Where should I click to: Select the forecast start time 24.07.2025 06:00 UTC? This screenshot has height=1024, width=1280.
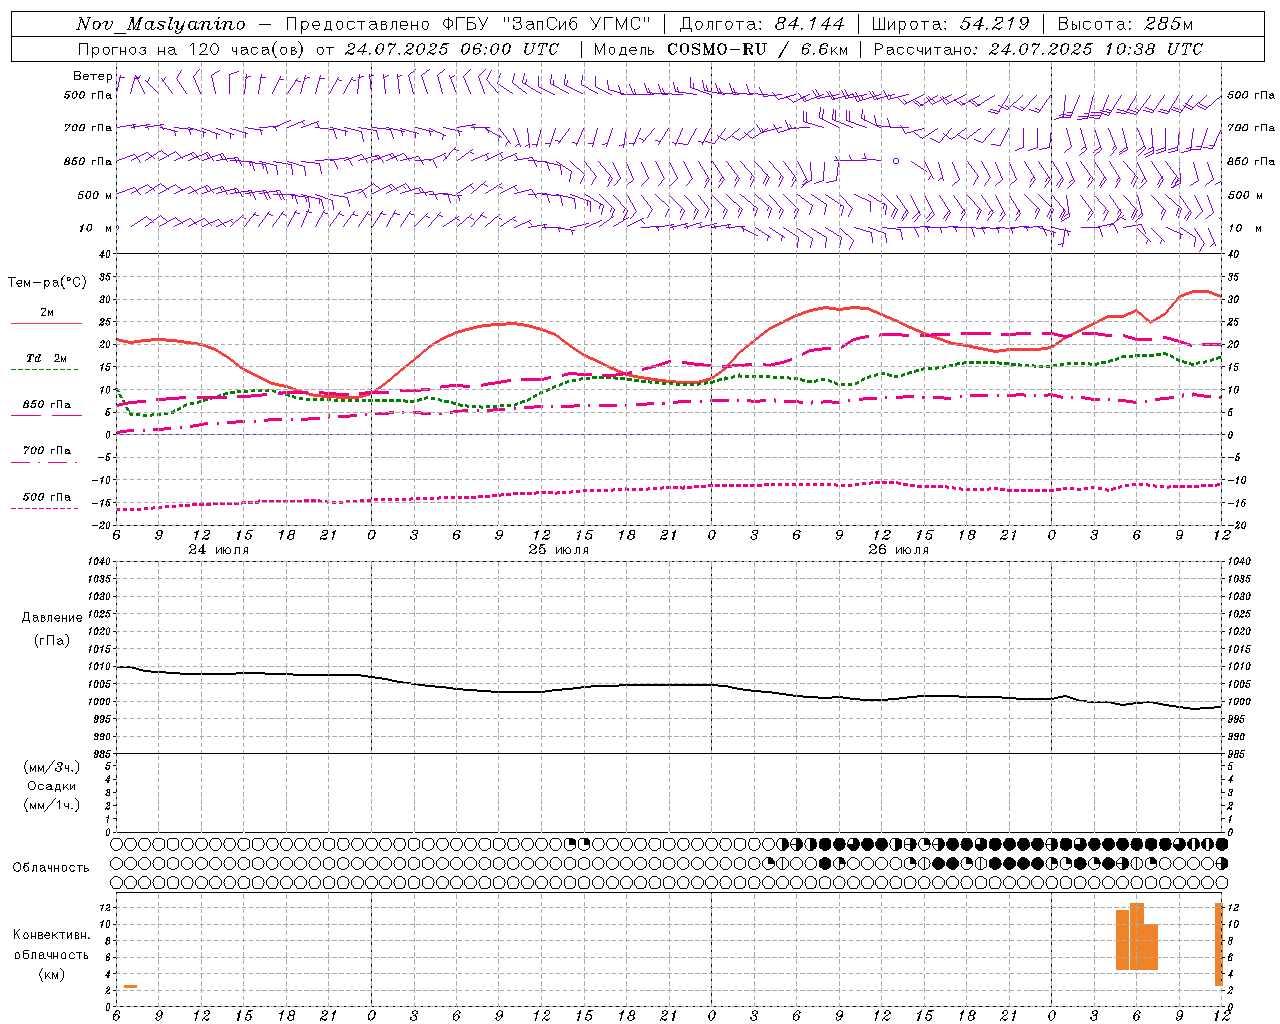click(x=452, y=49)
